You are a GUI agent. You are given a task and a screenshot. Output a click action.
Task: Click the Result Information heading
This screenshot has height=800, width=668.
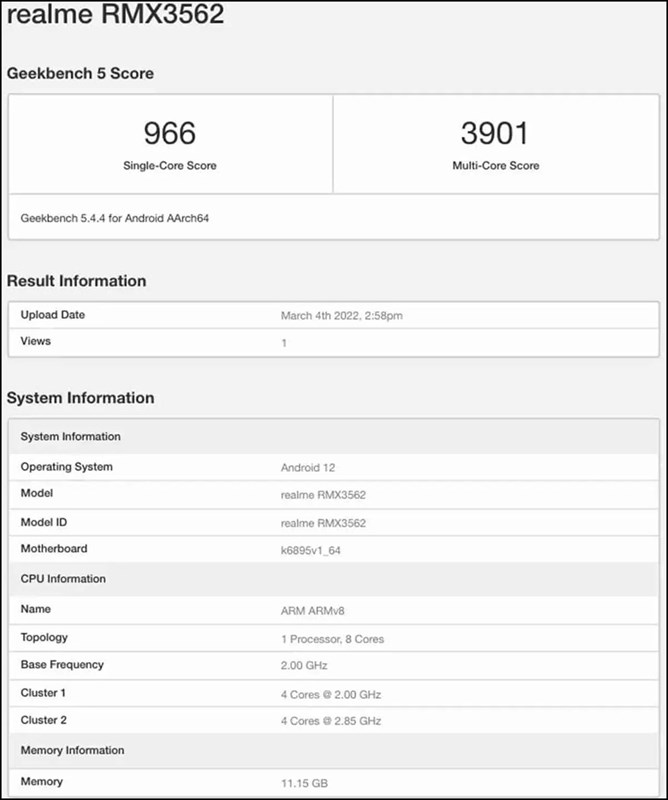[x=77, y=281]
